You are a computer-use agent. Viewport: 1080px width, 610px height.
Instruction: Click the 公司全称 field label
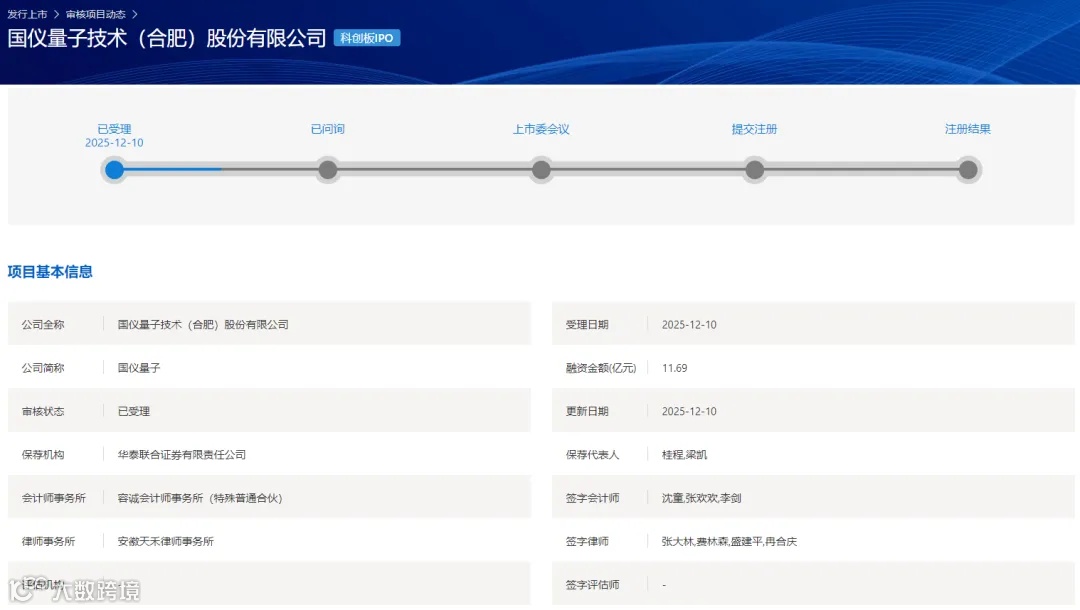[x=43, y=324]
